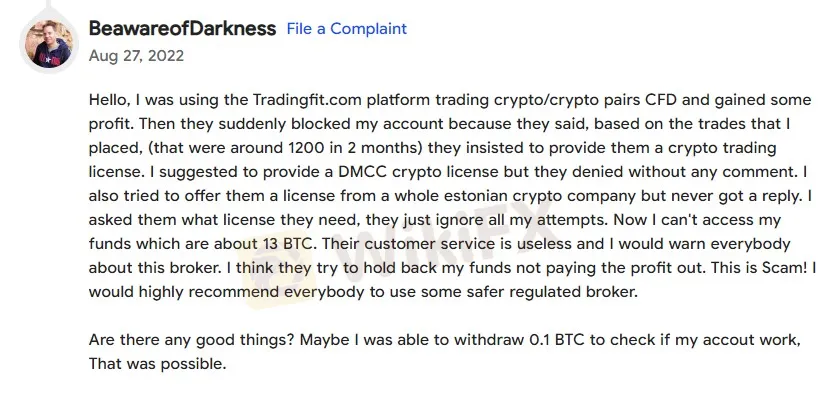Click the '1200 in 2 months' phrase
The height and width of the screenshot is (396, 836).
coord(356,148)
